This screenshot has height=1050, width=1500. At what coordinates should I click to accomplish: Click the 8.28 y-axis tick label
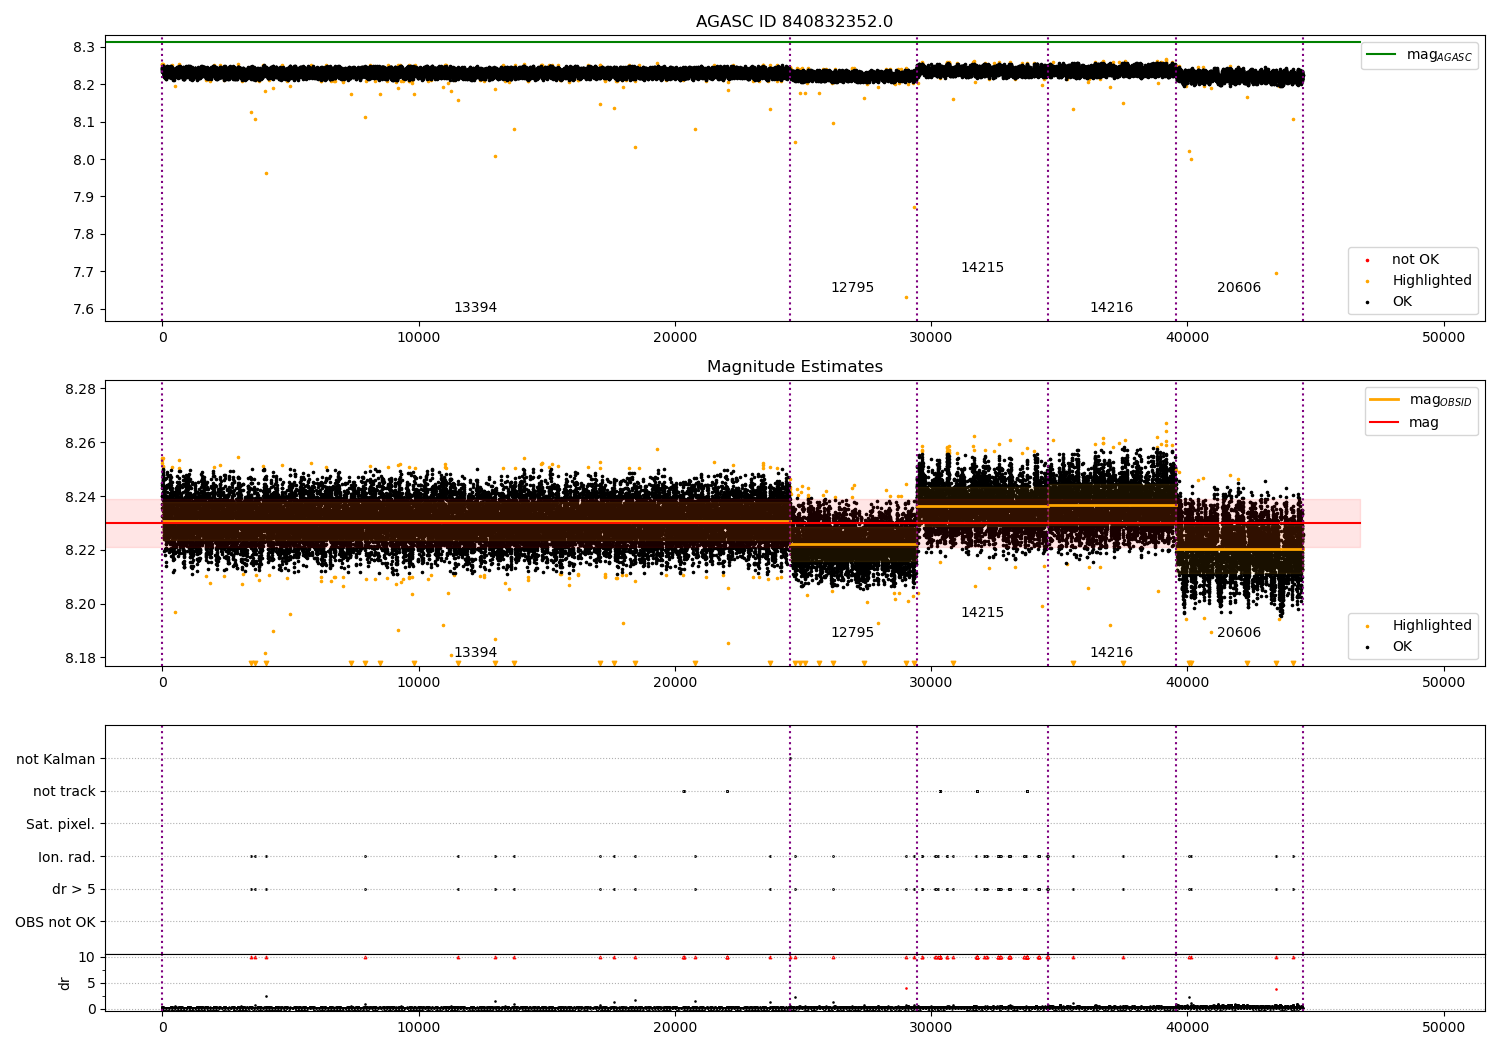80,389
